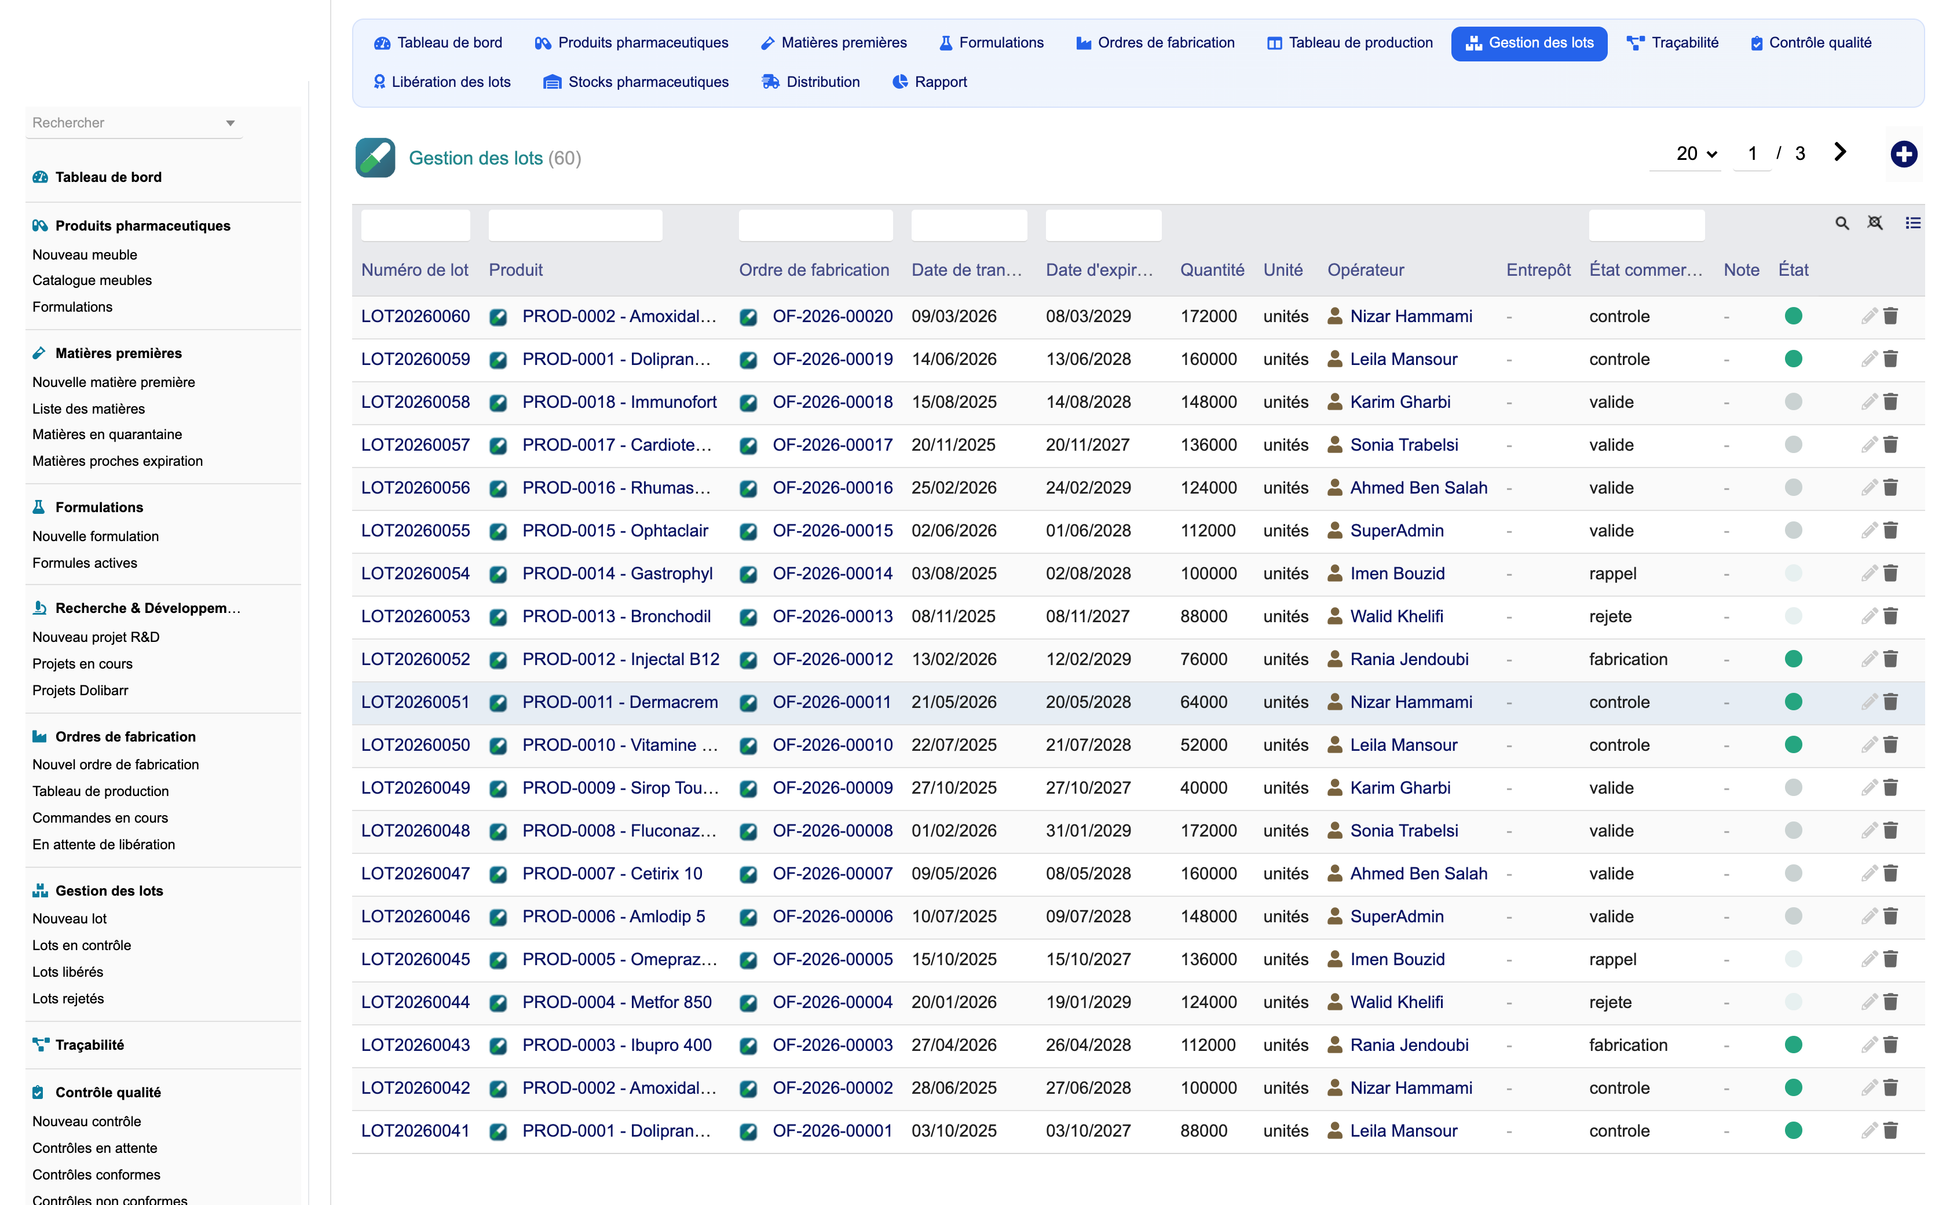
Task: Click the Numéro de lot filter field
Action: (415, 225)
